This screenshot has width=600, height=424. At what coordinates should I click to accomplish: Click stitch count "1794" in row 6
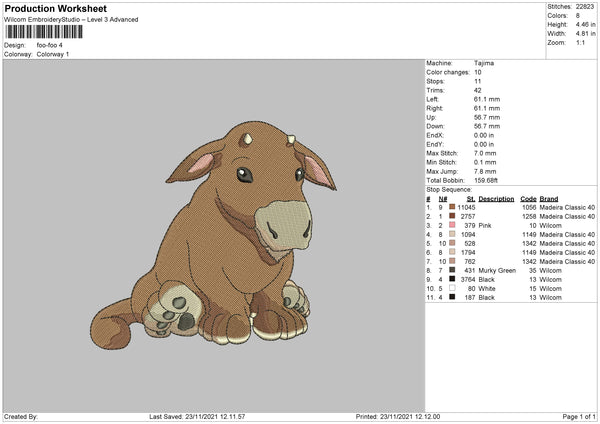[x=468, y=253]
